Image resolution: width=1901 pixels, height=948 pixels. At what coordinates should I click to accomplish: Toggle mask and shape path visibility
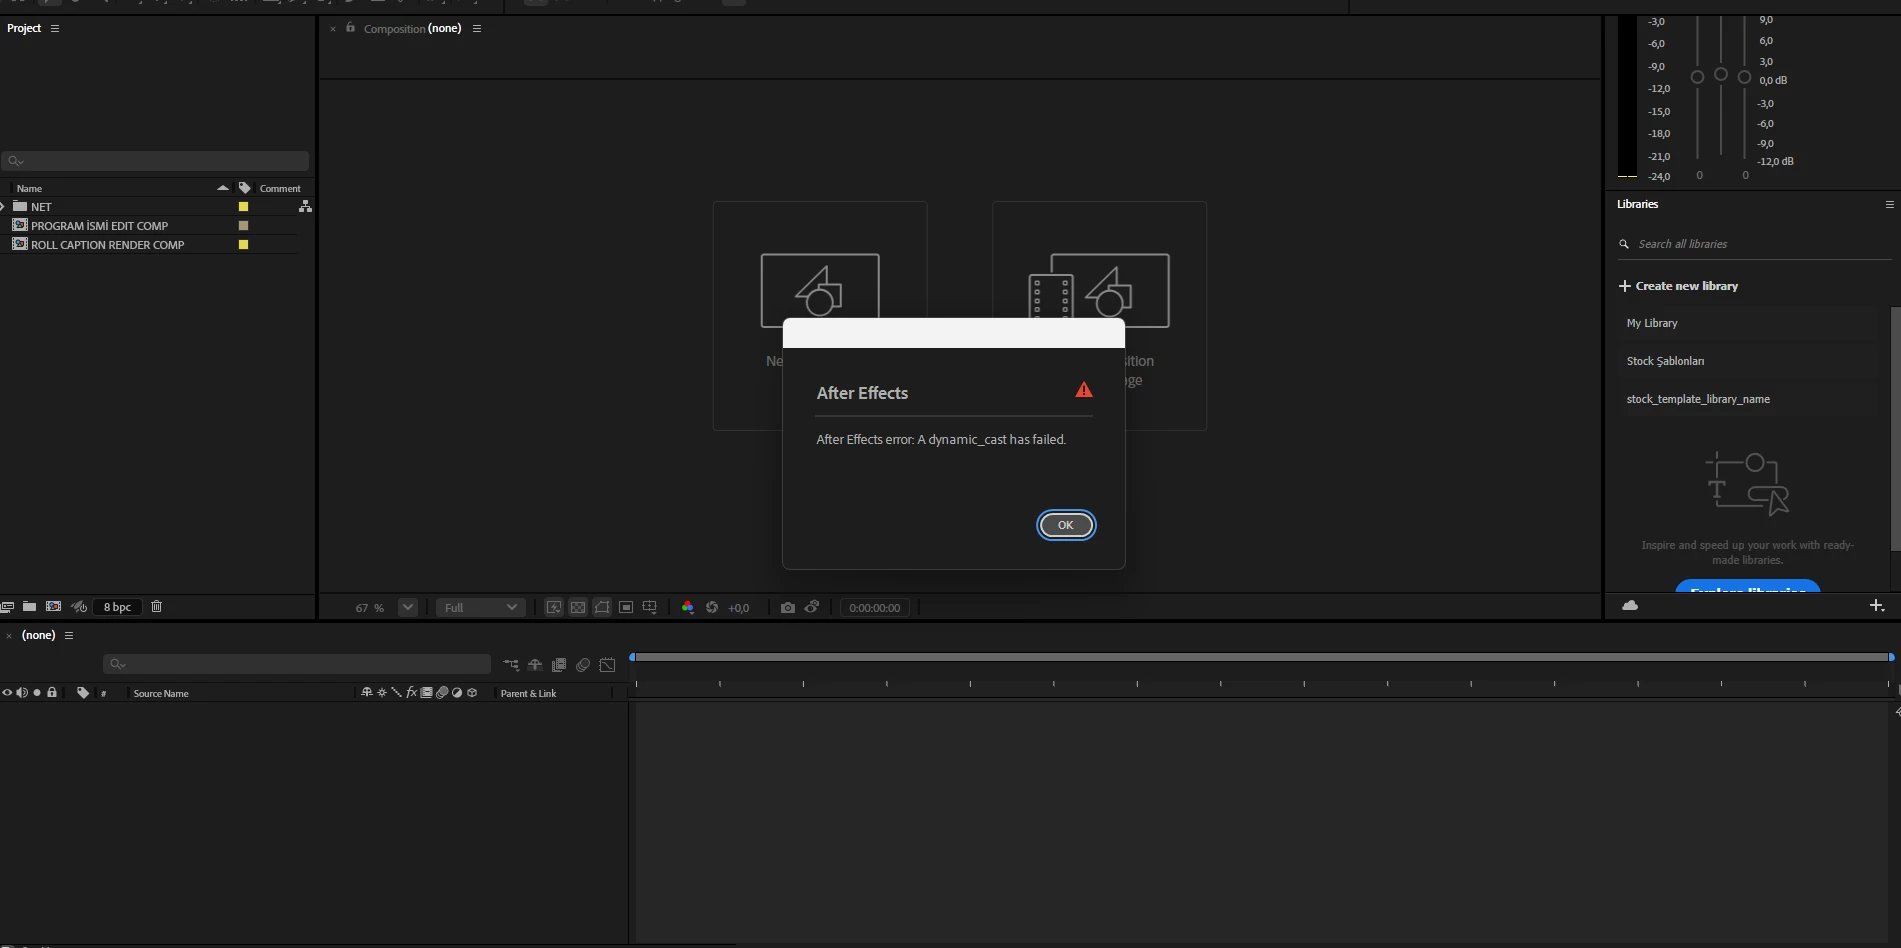tap(602, 607)
